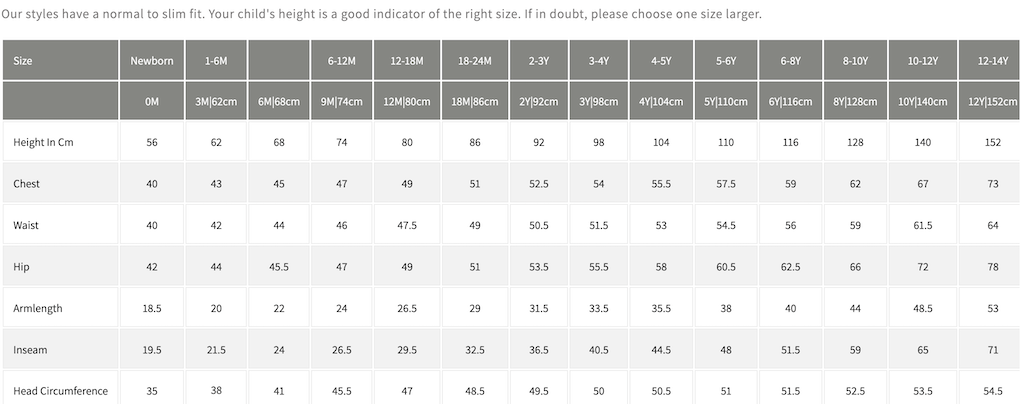Select the Inseam value 36.5 cell
The width and height of the screenshot is (1020, 404).
[x=539, y=349]
